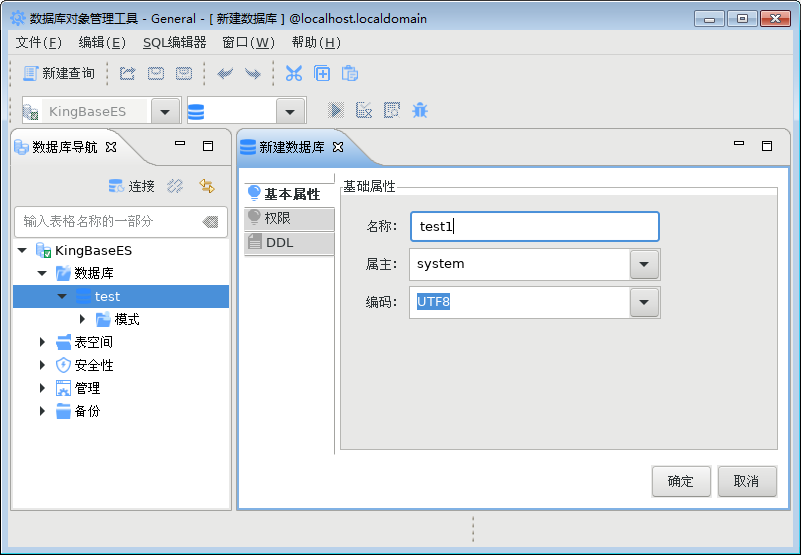The width and height of the screenshot is (801, 555).
Task: Click the 连接 (Connect) button in navigator
Action: pos(131,186)
